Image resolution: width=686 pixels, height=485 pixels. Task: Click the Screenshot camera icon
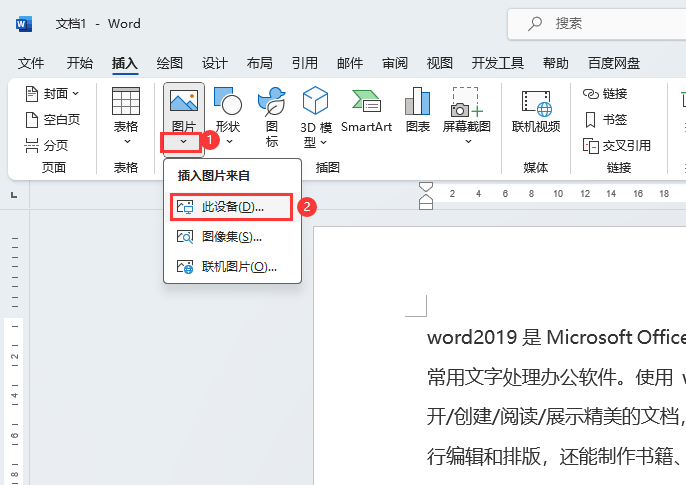(466, 102)
